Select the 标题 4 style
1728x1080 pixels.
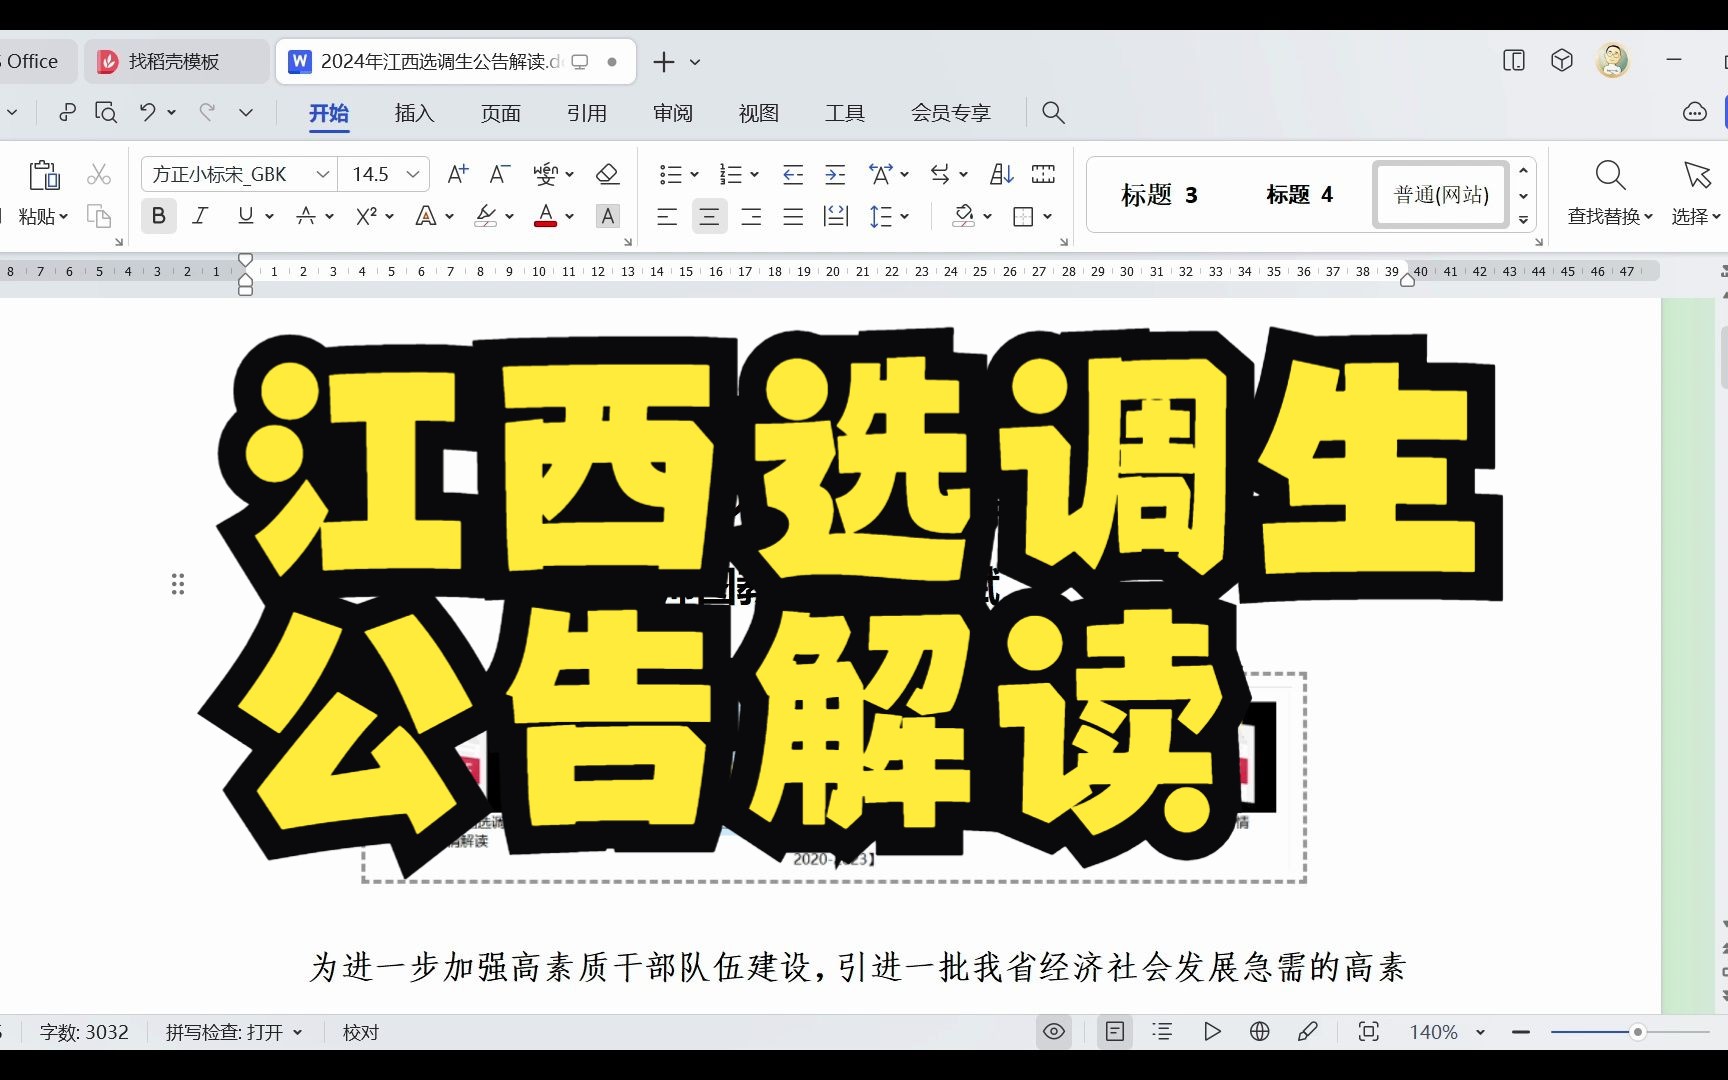click(x=1299, y=195)
